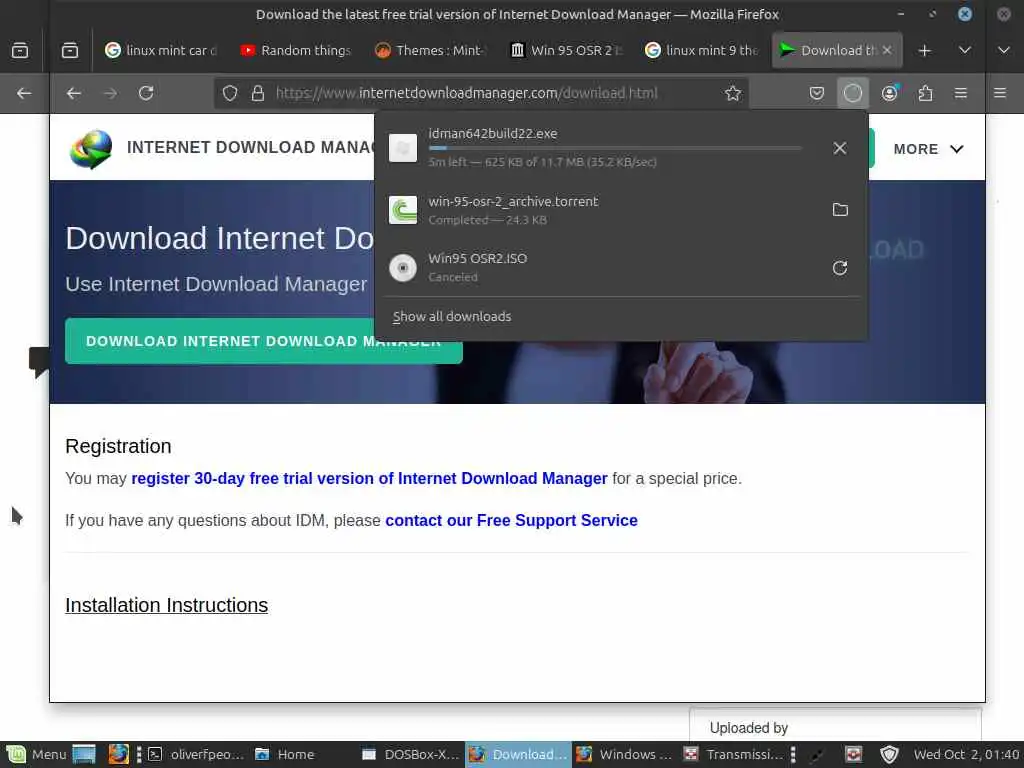Screen dimensions: 1024x768
Task: Switch to 'Random things' YouTube tab
Action: 296,50
